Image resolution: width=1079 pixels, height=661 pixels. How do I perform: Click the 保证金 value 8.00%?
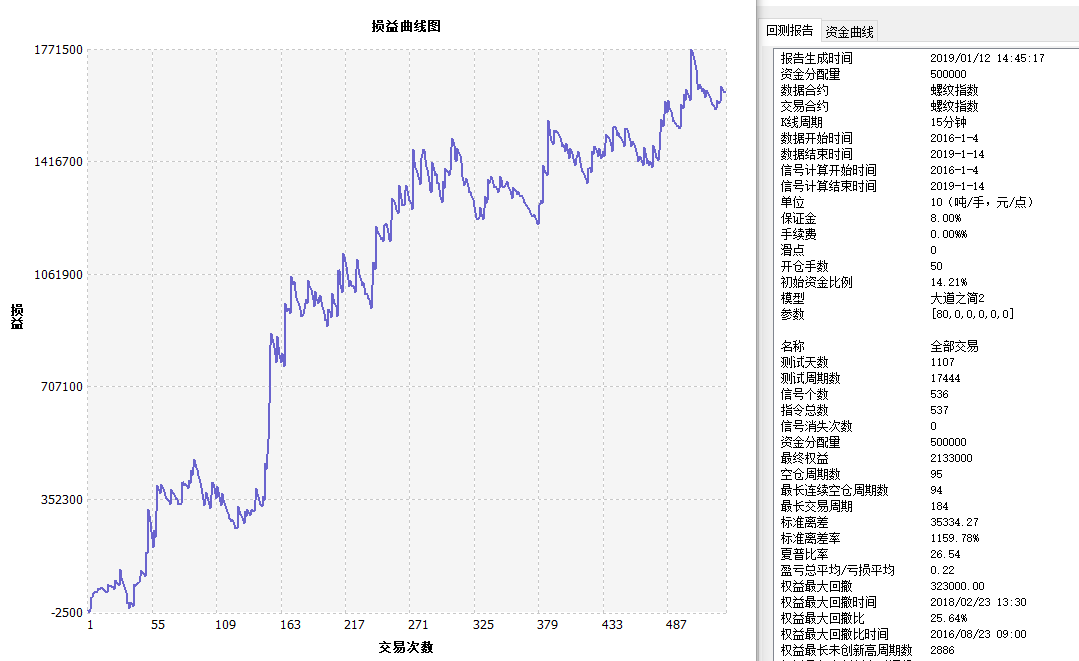coord(945,218)
